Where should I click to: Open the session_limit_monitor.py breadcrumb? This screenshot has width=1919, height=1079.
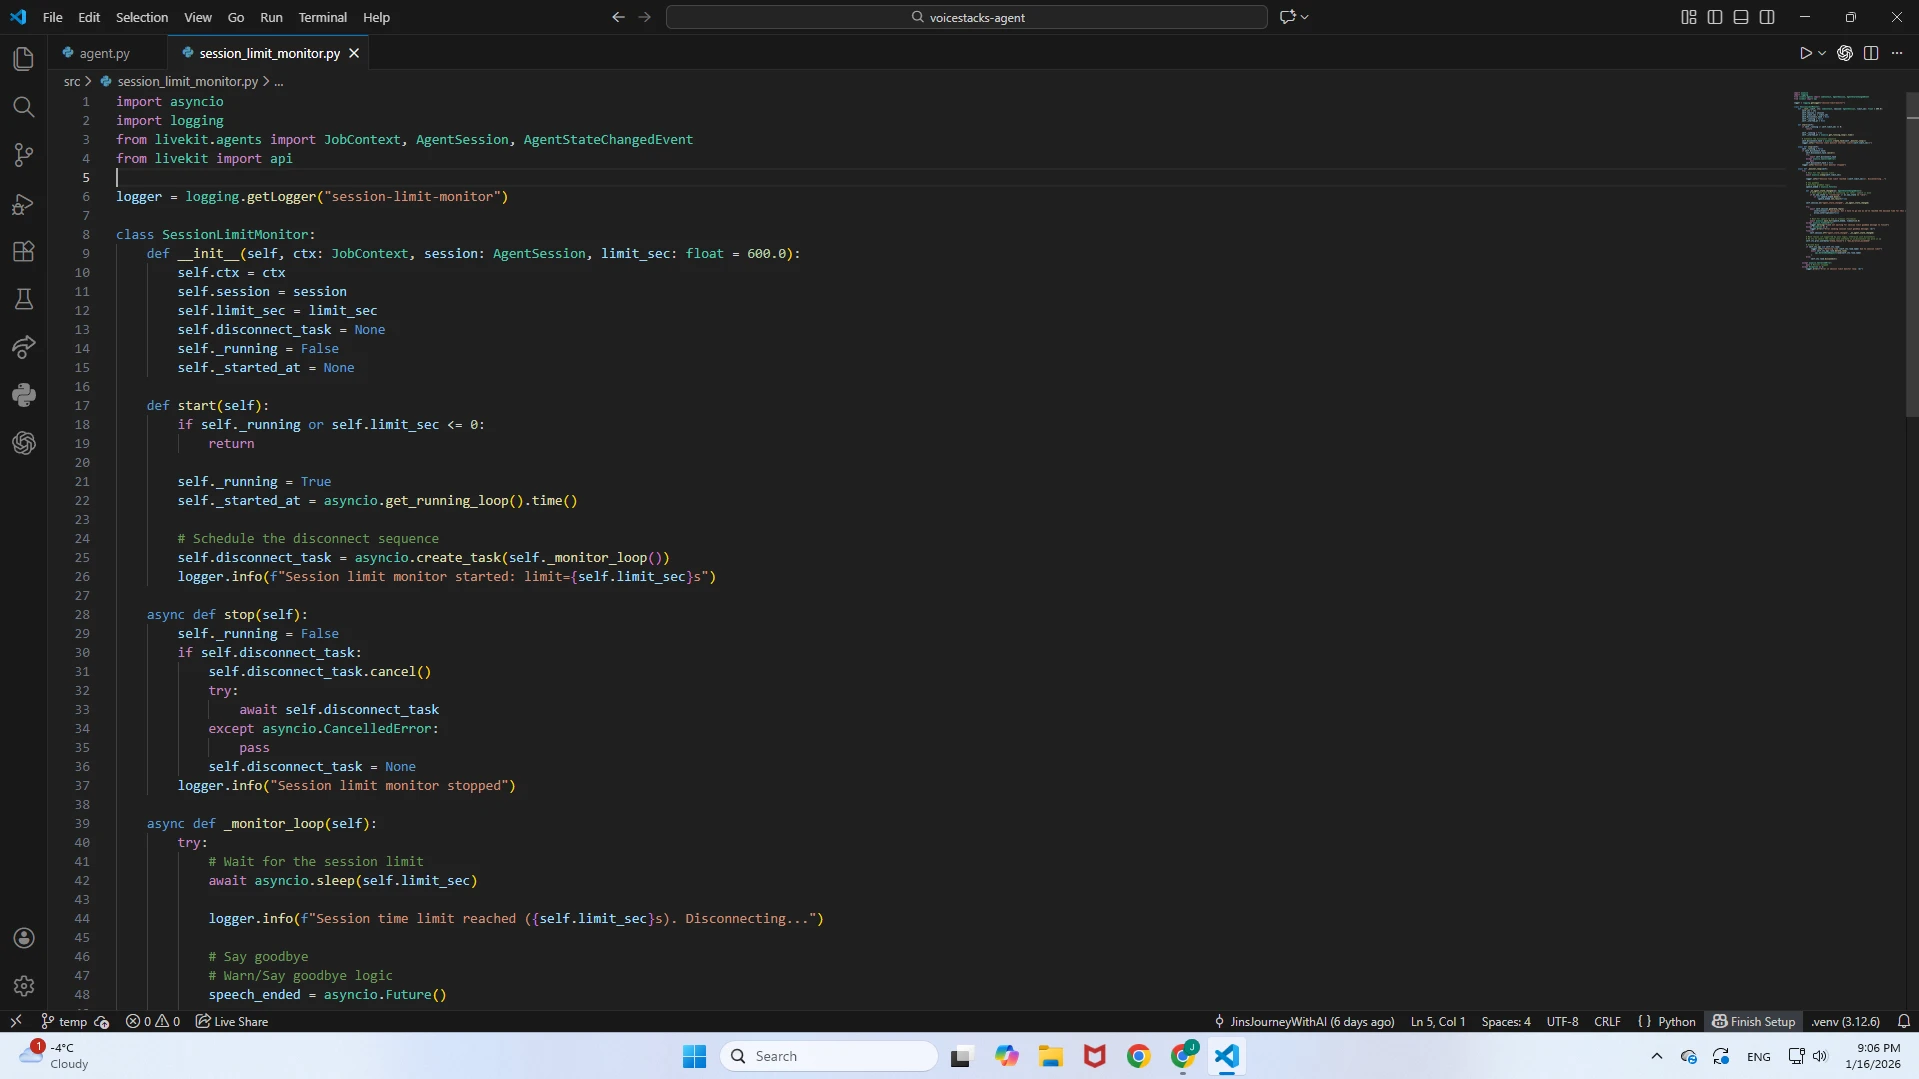click(187, 81)
